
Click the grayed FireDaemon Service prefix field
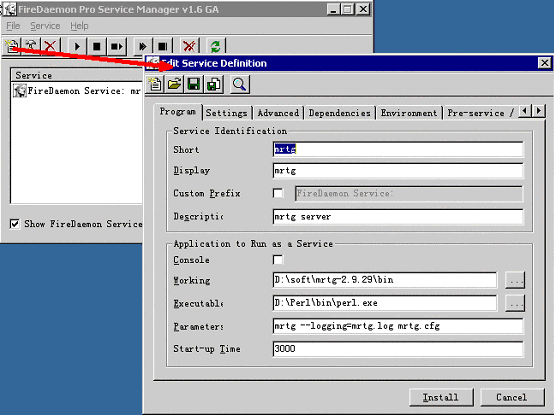[409, 194]
